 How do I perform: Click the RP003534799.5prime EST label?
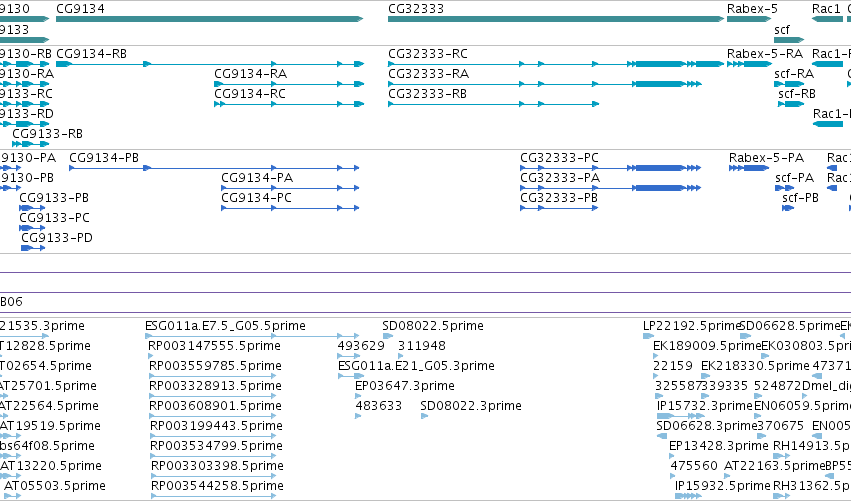coord(216,446)
